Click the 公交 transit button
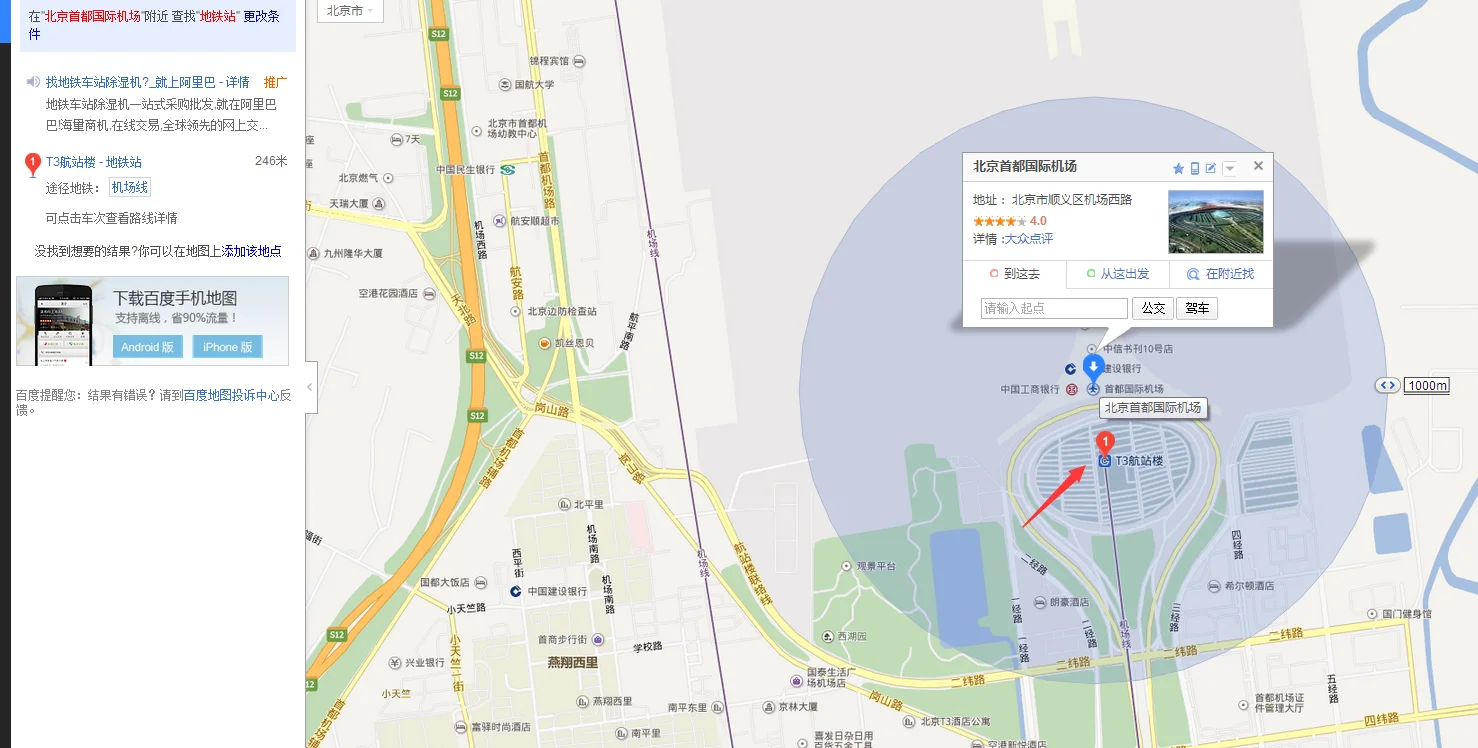This screenshot has width=1478, height=748. pyautogui.click(x=1153, y=308)
